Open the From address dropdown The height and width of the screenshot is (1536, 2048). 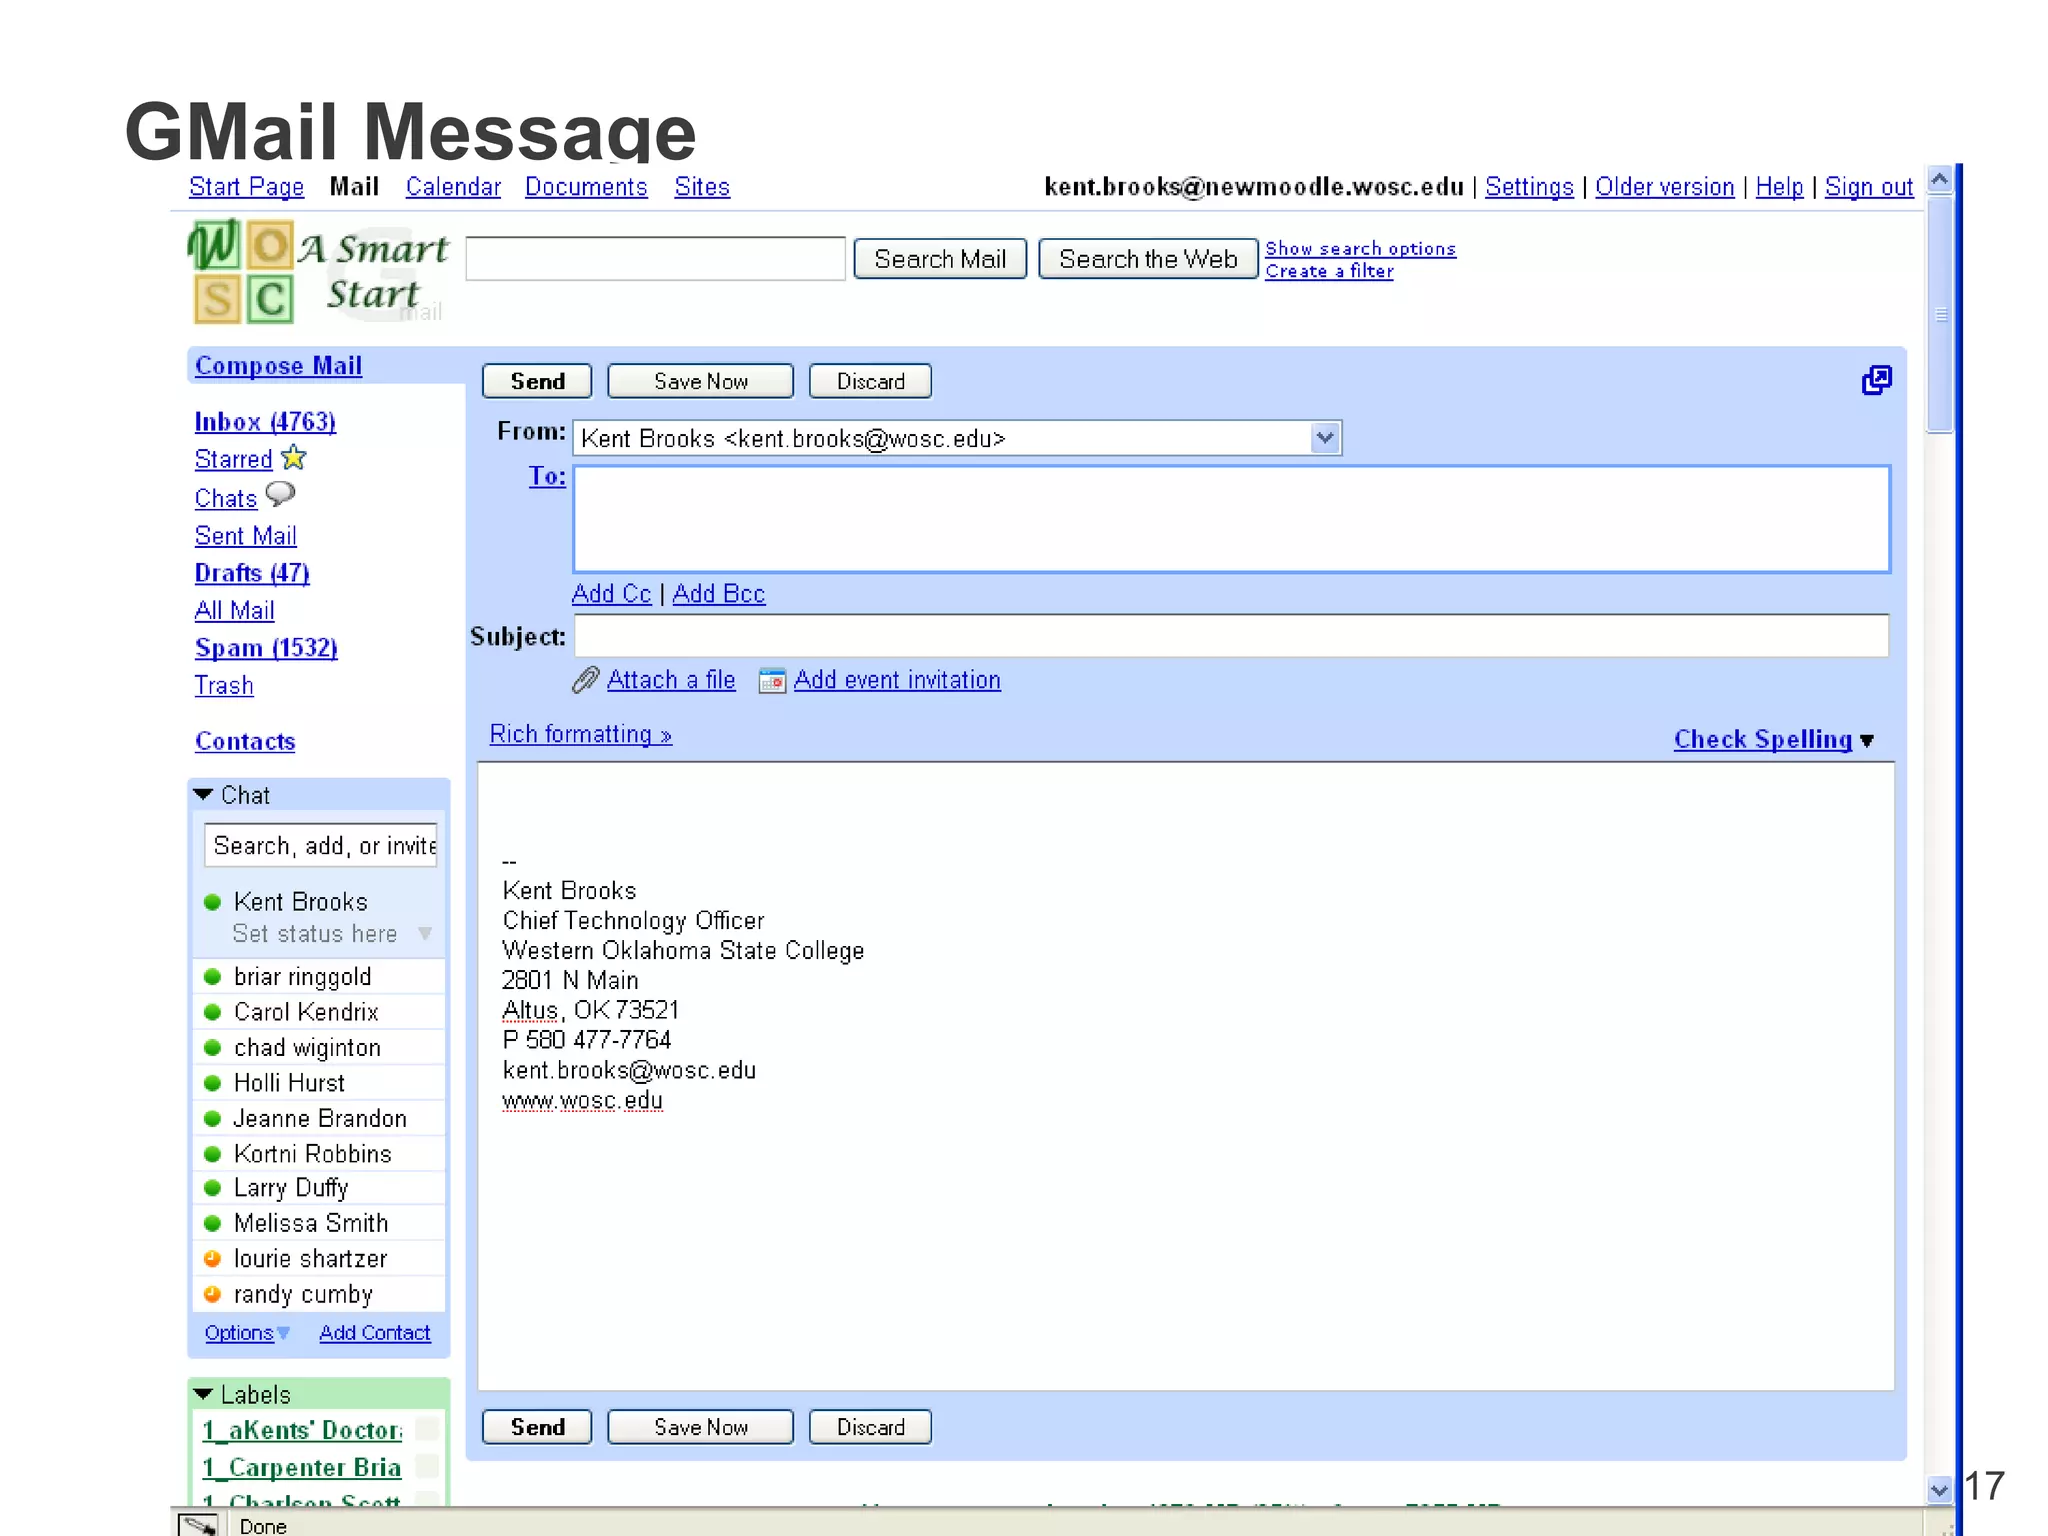[1325, 438]
